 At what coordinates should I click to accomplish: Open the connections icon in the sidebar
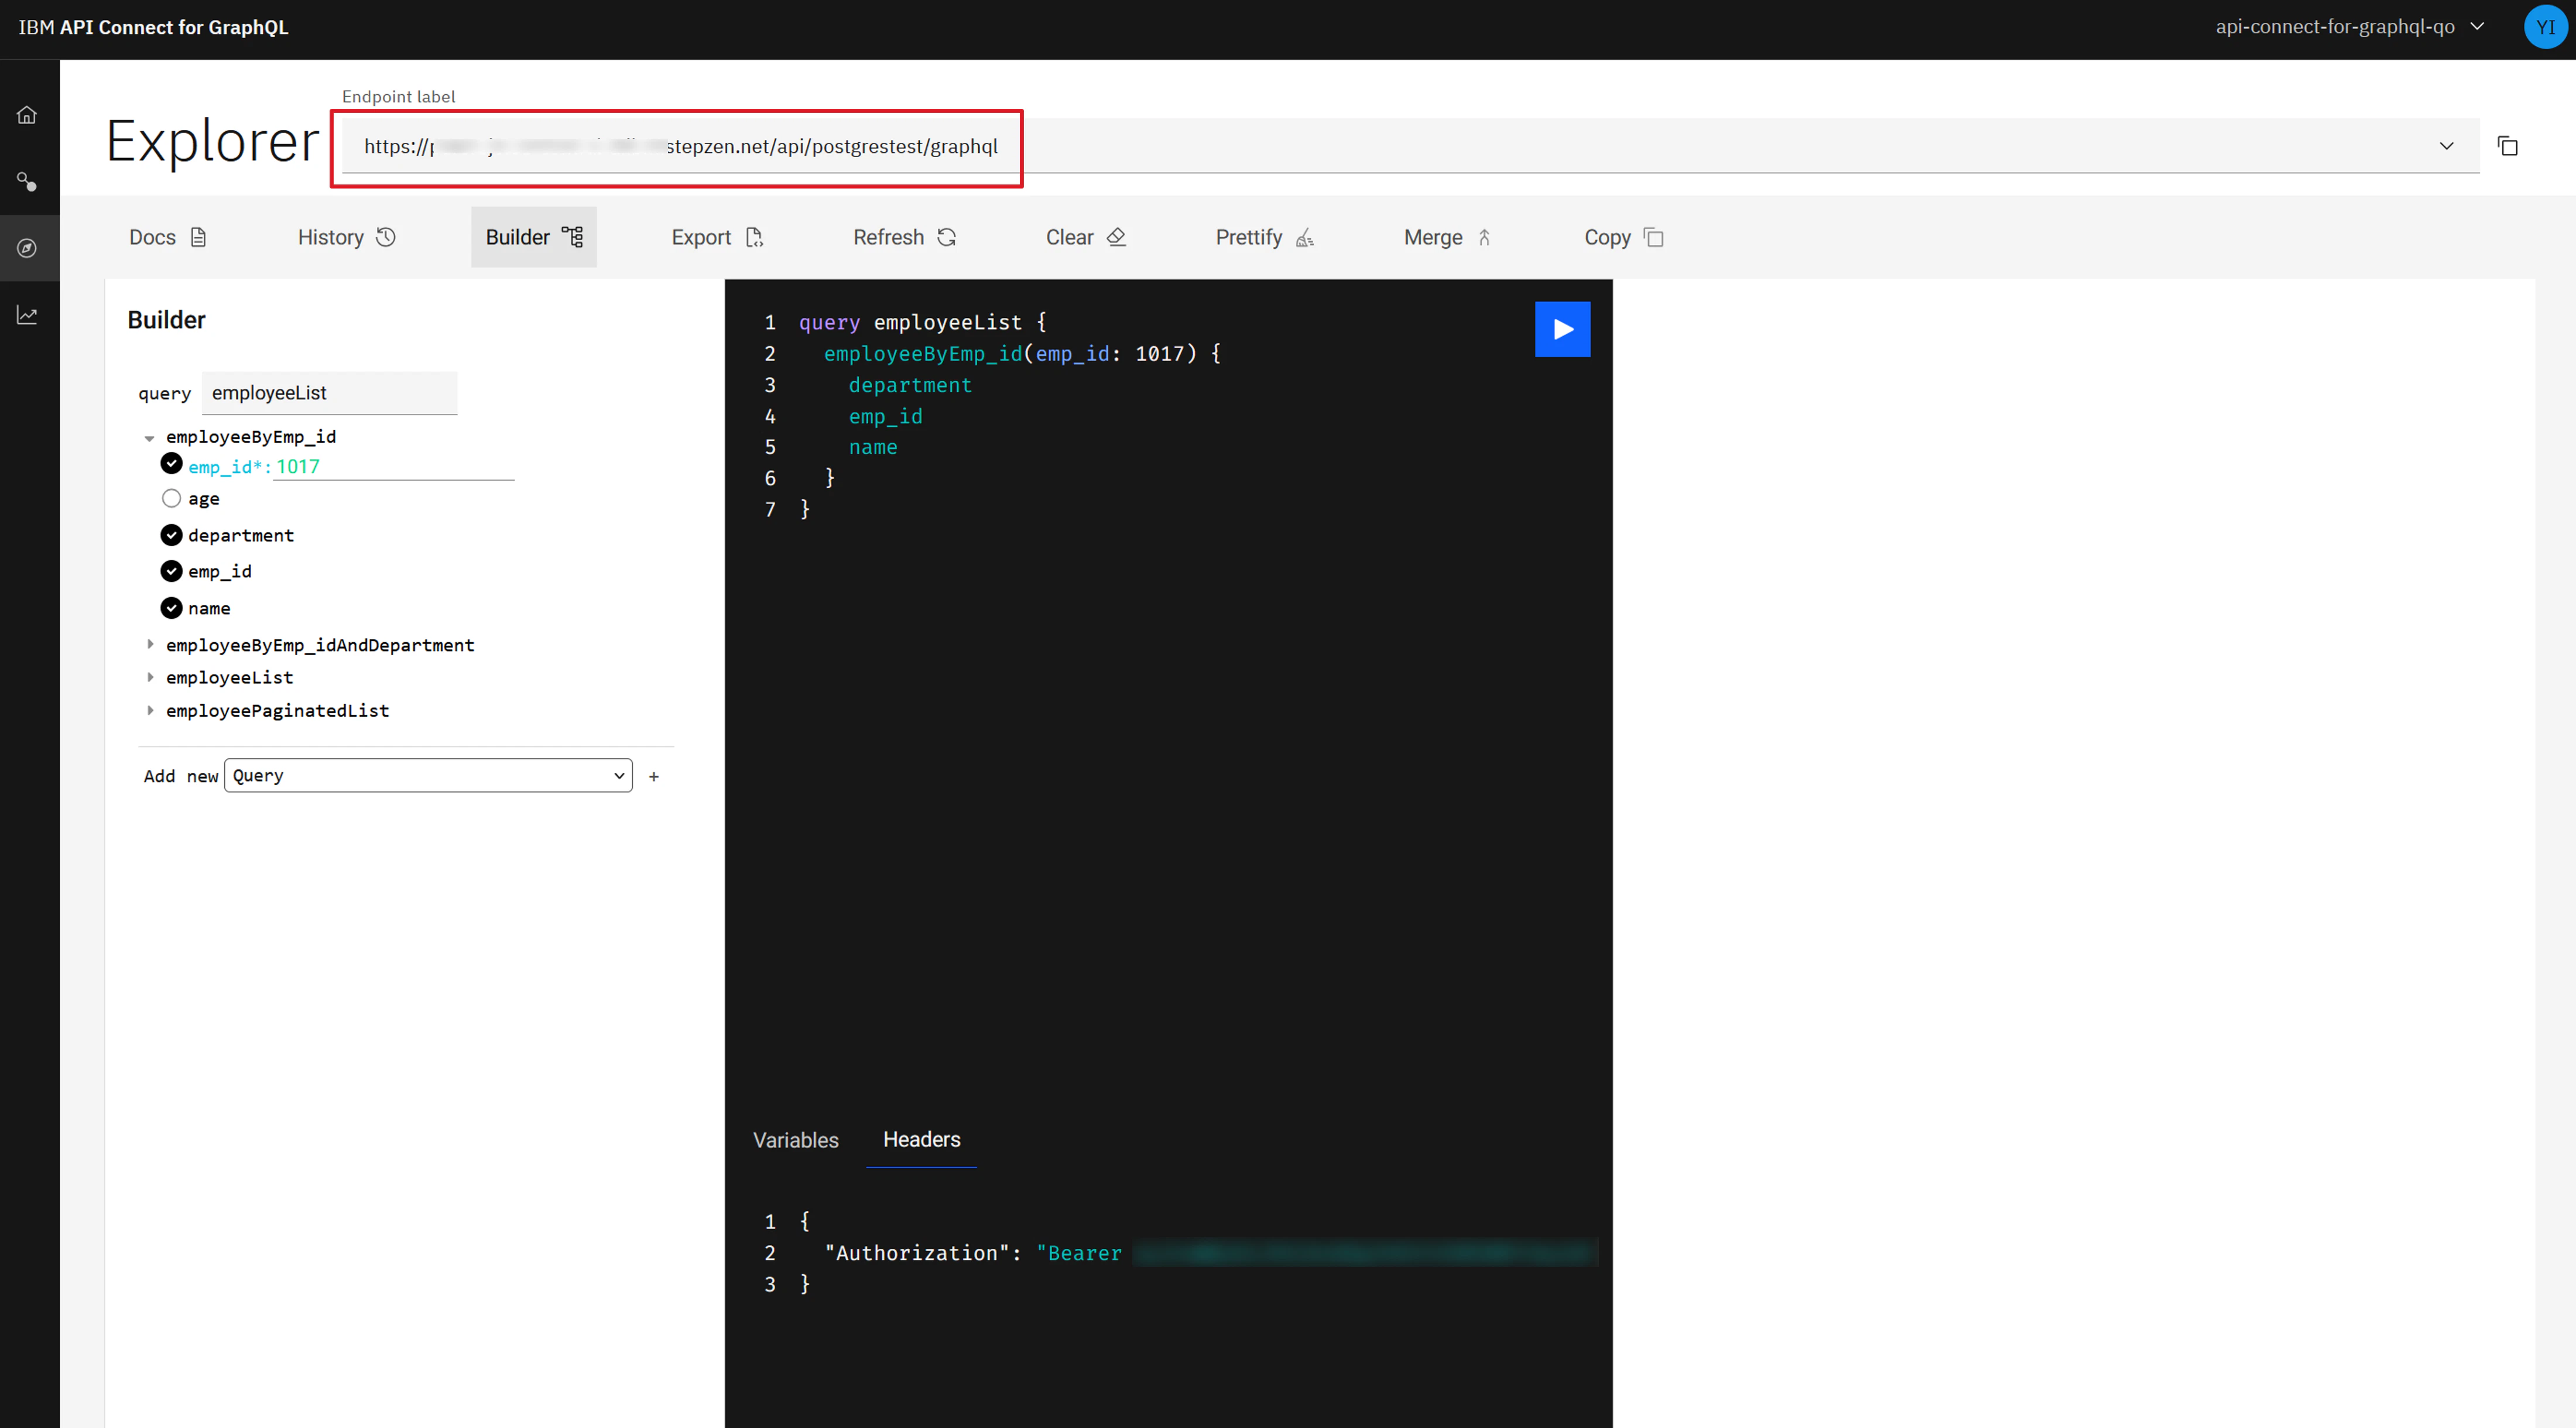[x=27, y=182]
